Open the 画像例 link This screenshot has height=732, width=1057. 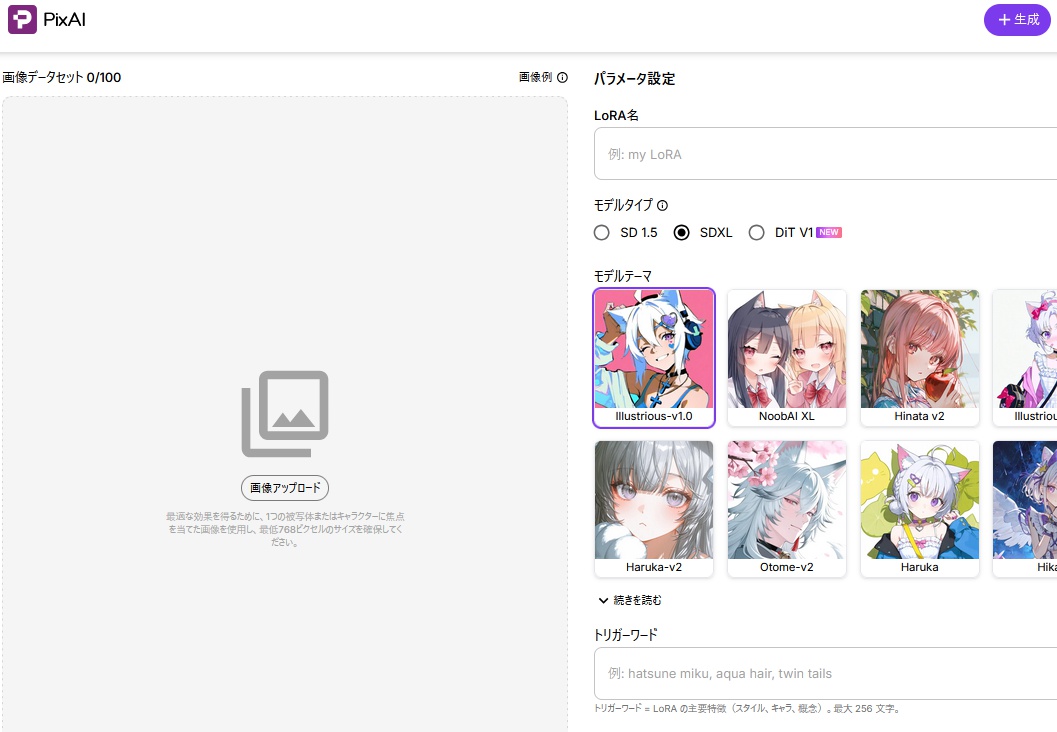pyautogui.click(x=535, y=77)
